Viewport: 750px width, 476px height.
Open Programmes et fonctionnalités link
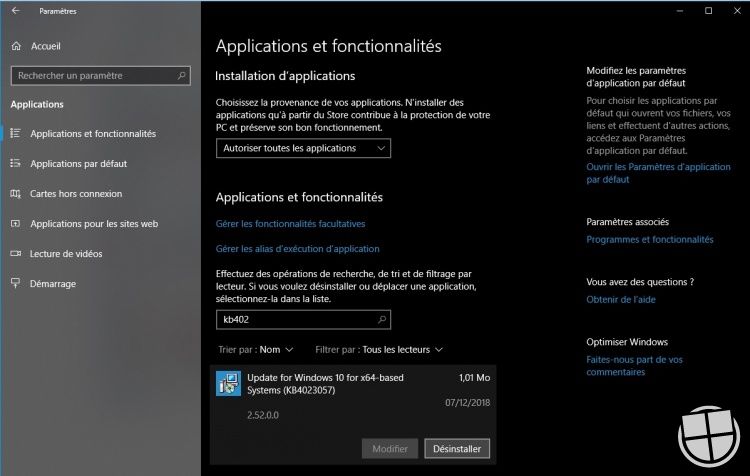pos(649,240)
